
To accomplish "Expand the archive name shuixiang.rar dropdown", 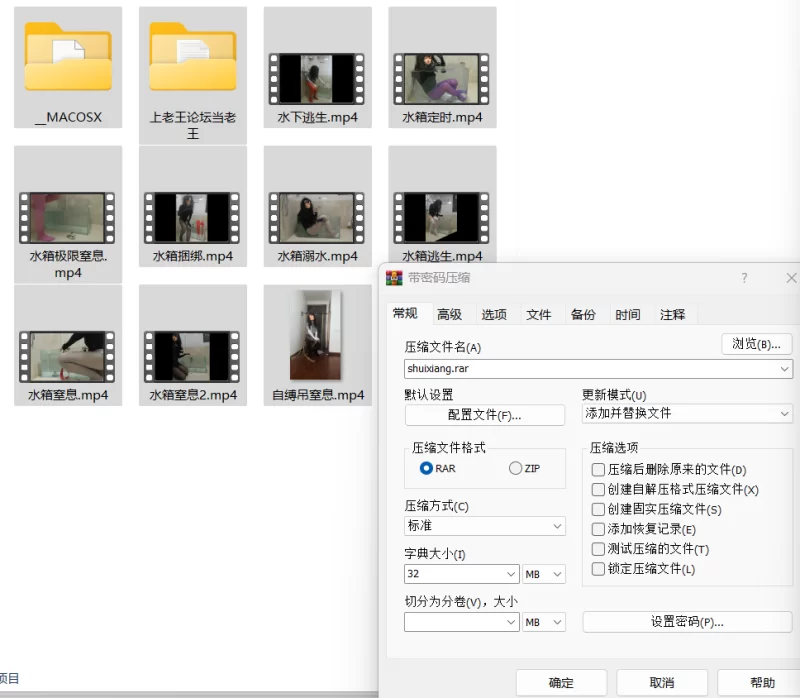I will click(x=785, y=369).
